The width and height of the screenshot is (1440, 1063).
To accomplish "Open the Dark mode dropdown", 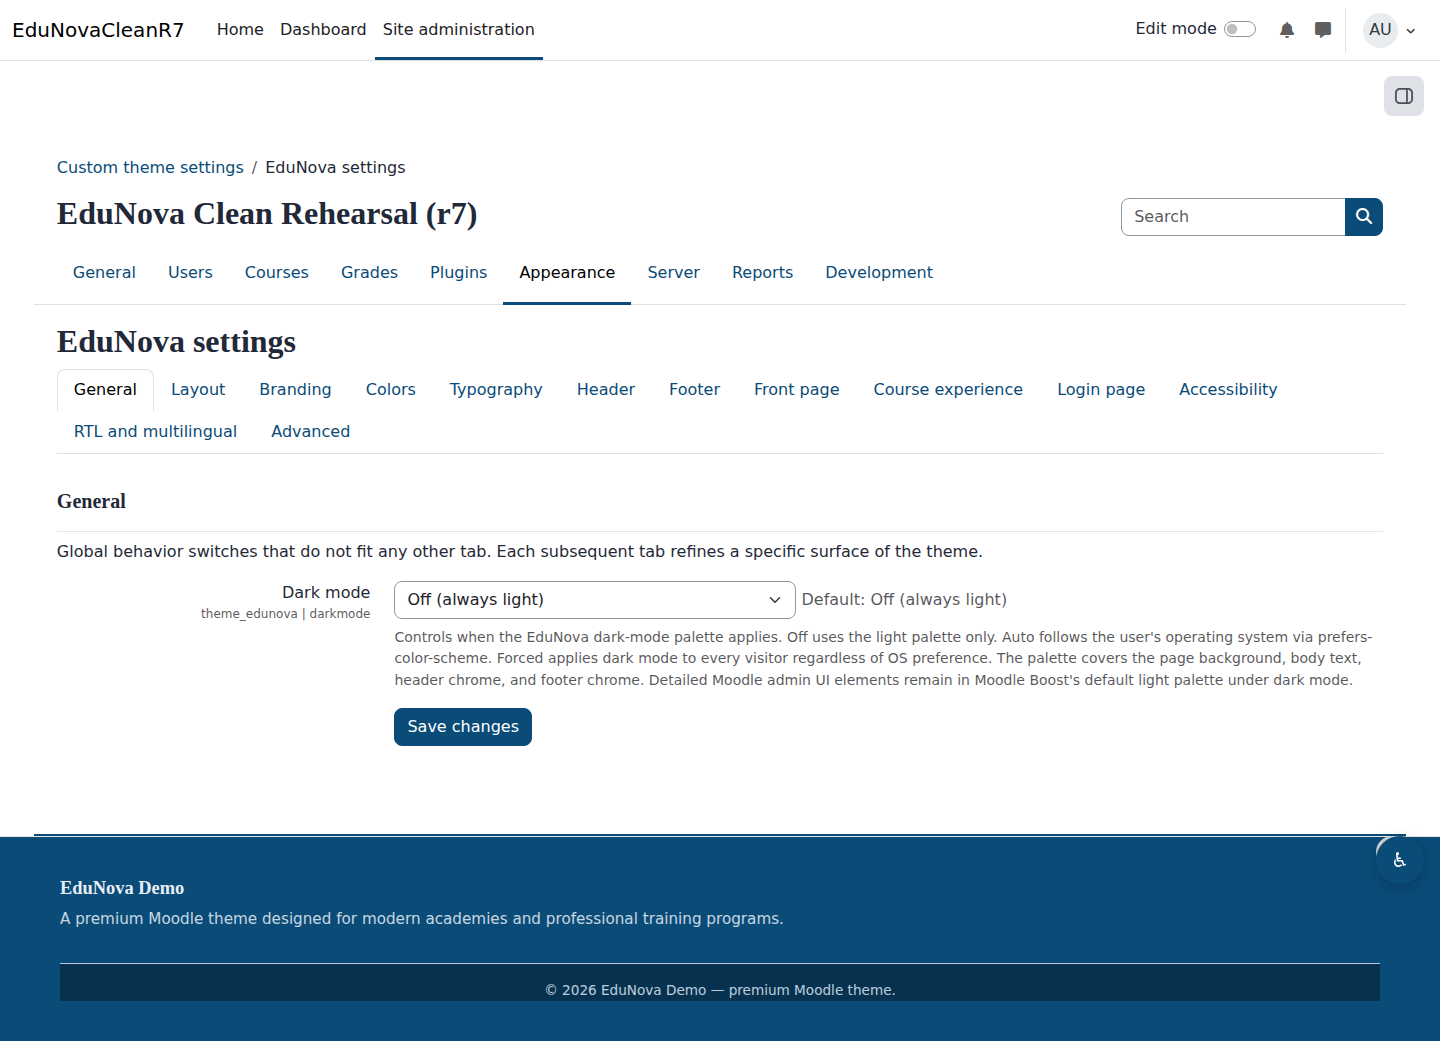I will (x=595, y=600).
